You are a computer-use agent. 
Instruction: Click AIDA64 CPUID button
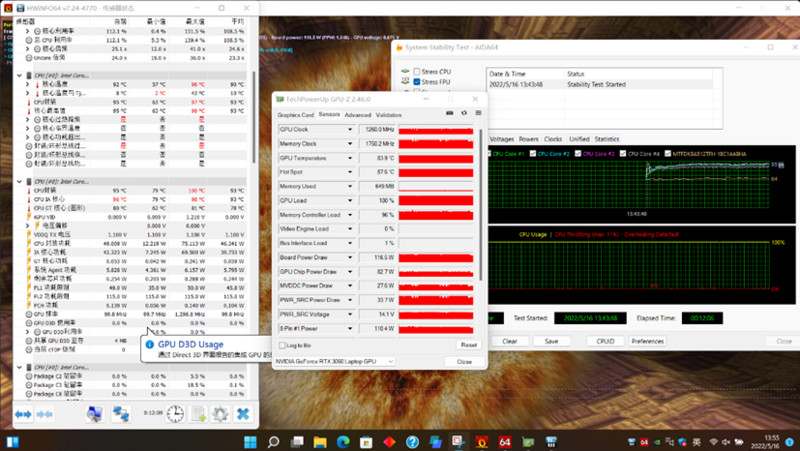[x=606, y=341]
